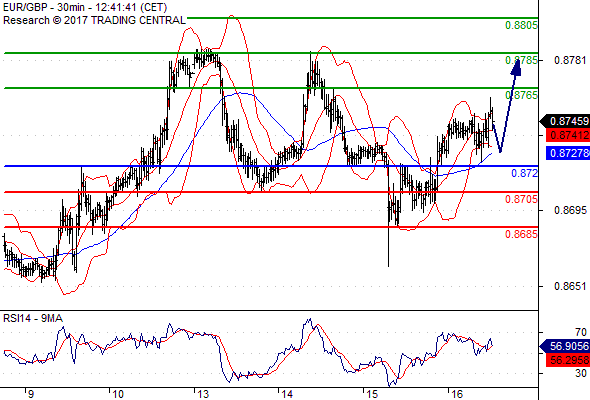
Task: Click date marker 10 on time axis
Action: [118, 394]
